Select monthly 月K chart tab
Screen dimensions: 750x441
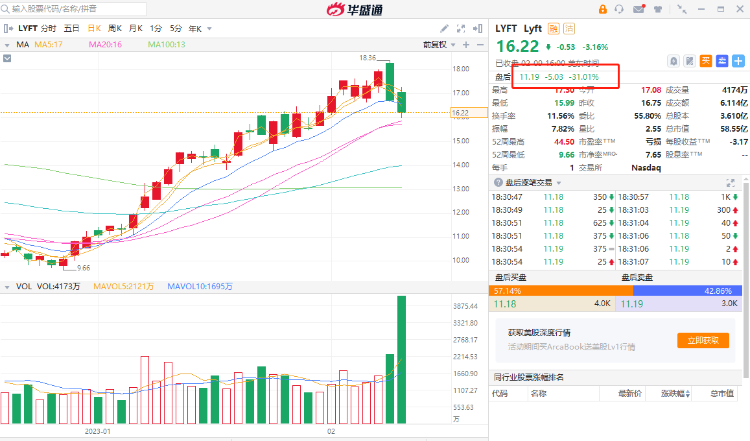[136, 29]
